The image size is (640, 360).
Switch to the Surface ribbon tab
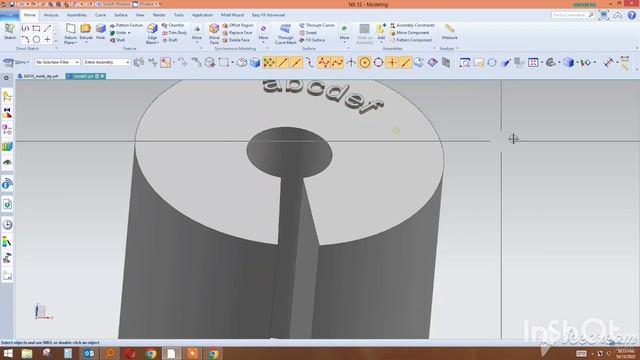click(x=120, y=15)
